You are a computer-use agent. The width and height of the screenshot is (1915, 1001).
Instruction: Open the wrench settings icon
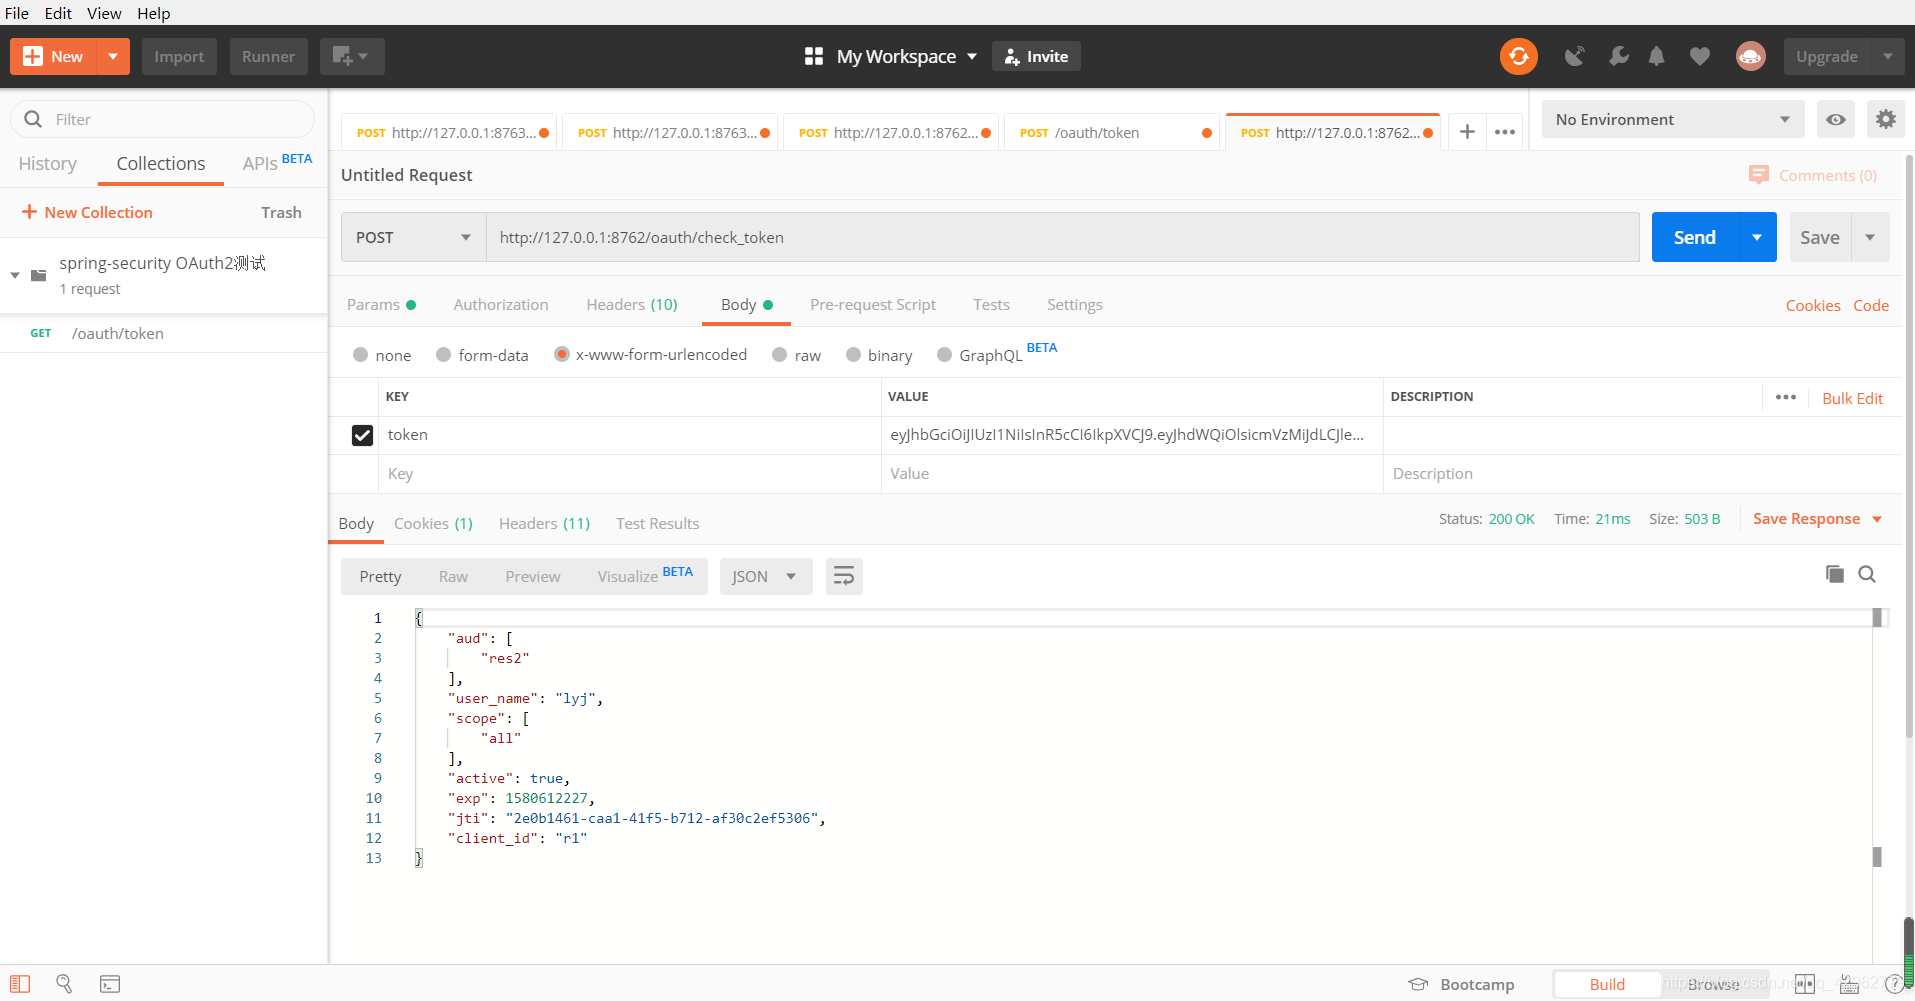(x=1618, y=56)
